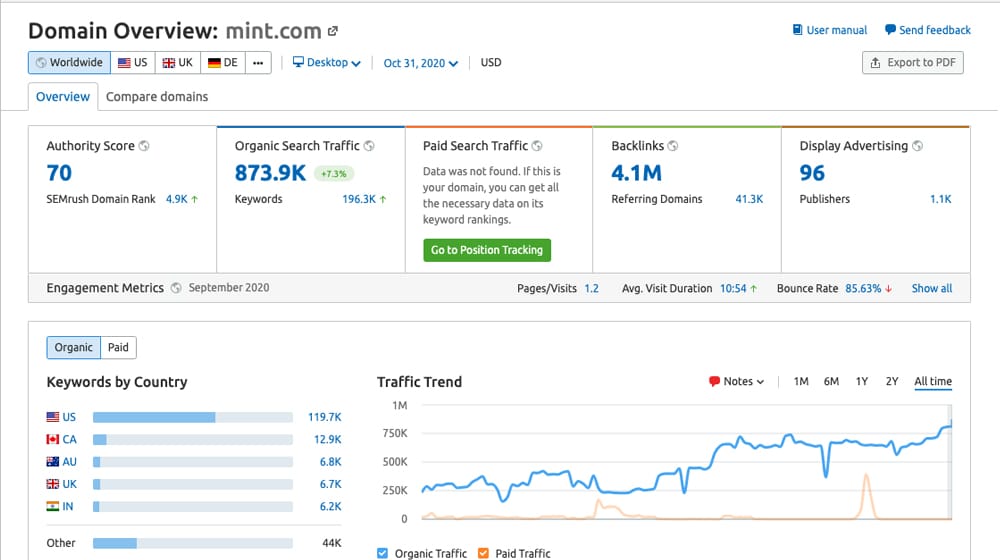Click the US keywords progress bar
This screenshot has height=560, width=1000.
(x=192, y=417)
